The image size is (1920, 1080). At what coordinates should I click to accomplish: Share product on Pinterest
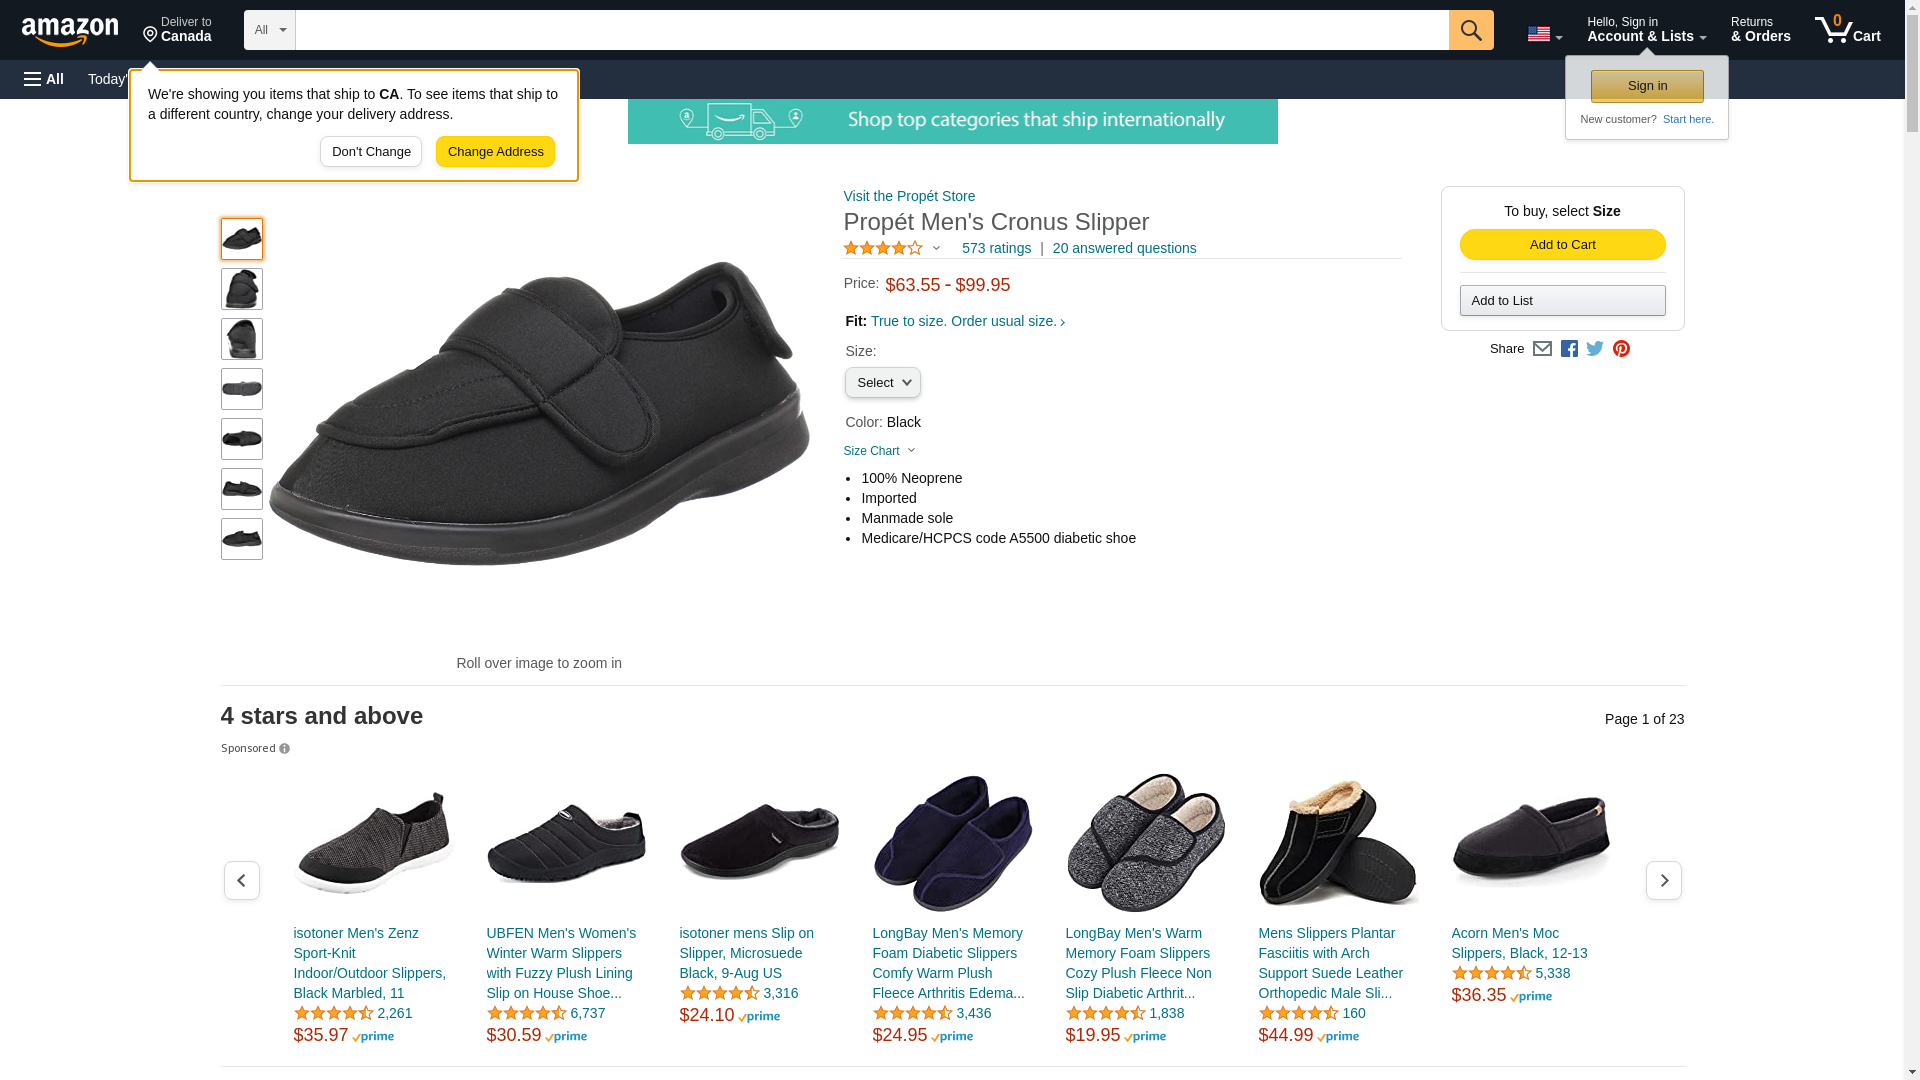click(1621, 349)
